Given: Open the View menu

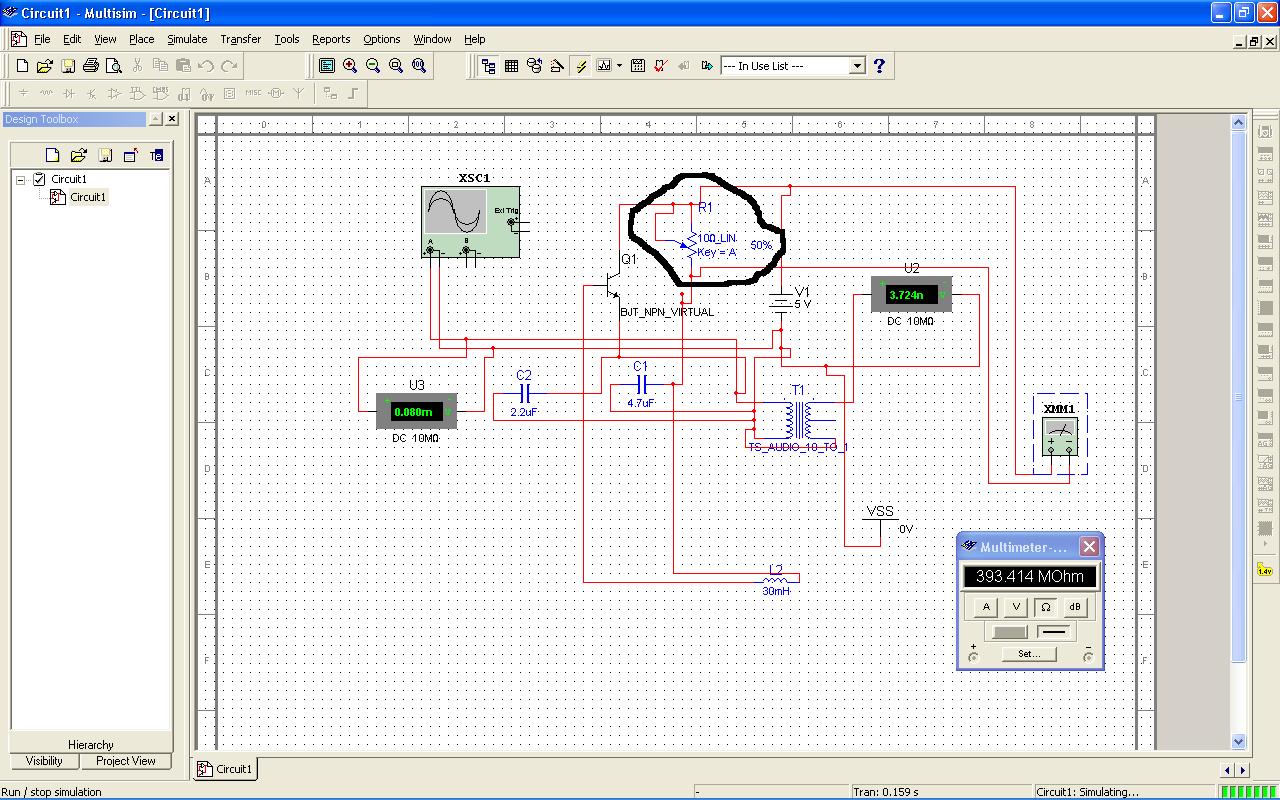Looking at the screenshot, I should pos(105,39).
